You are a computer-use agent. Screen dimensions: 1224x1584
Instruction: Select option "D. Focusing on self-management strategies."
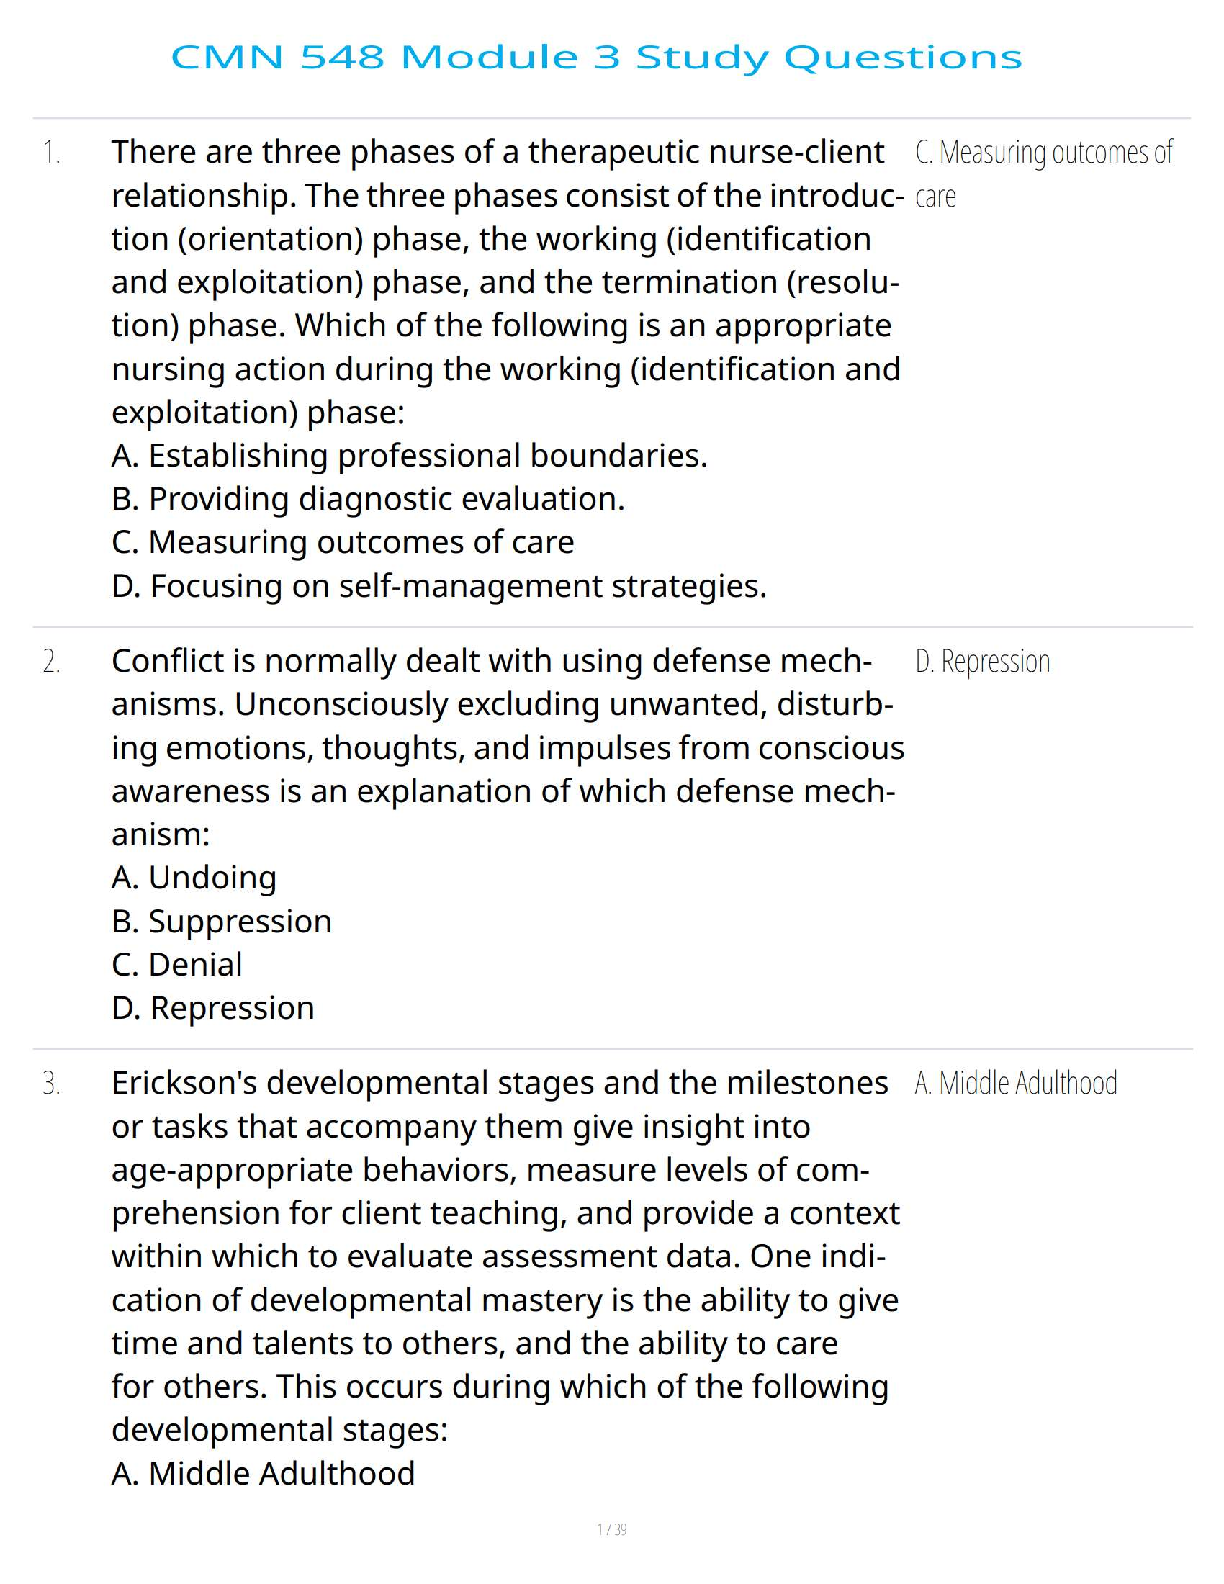(x=439, y=586)
